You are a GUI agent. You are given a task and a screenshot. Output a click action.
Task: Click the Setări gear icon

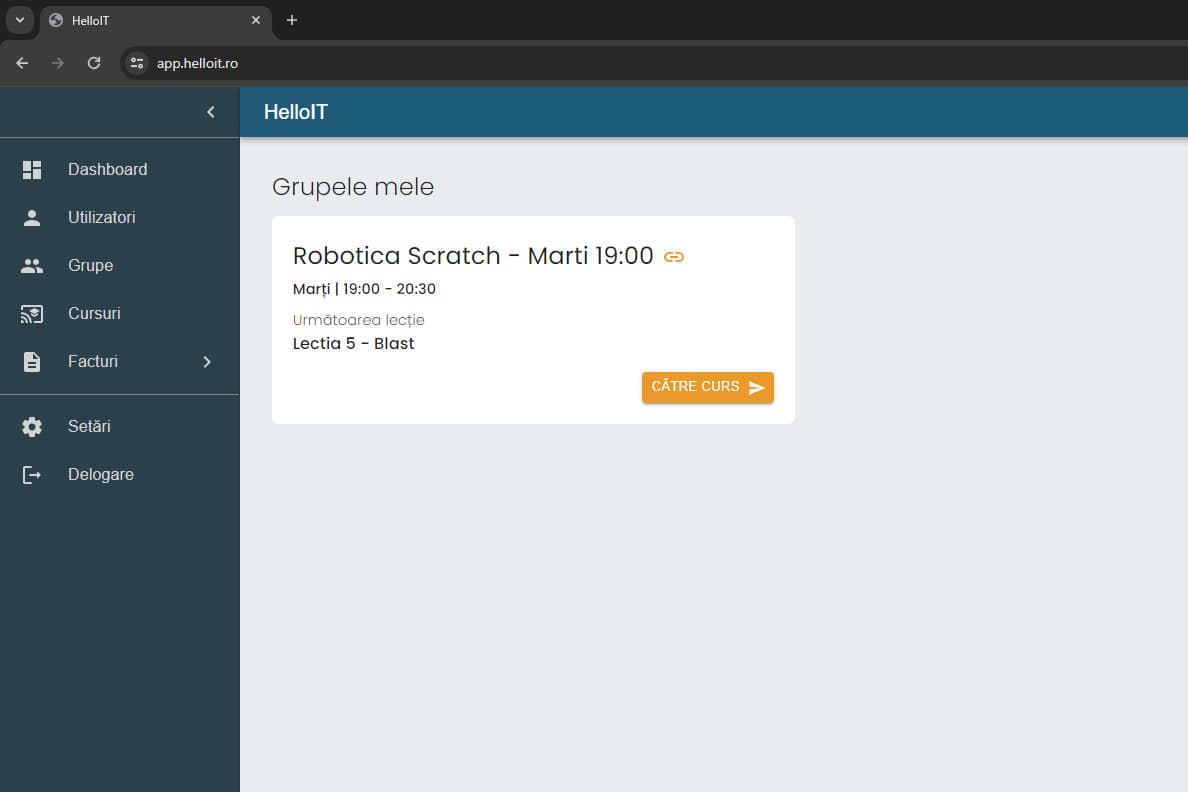pyautogui.click(x=32, y=427)
